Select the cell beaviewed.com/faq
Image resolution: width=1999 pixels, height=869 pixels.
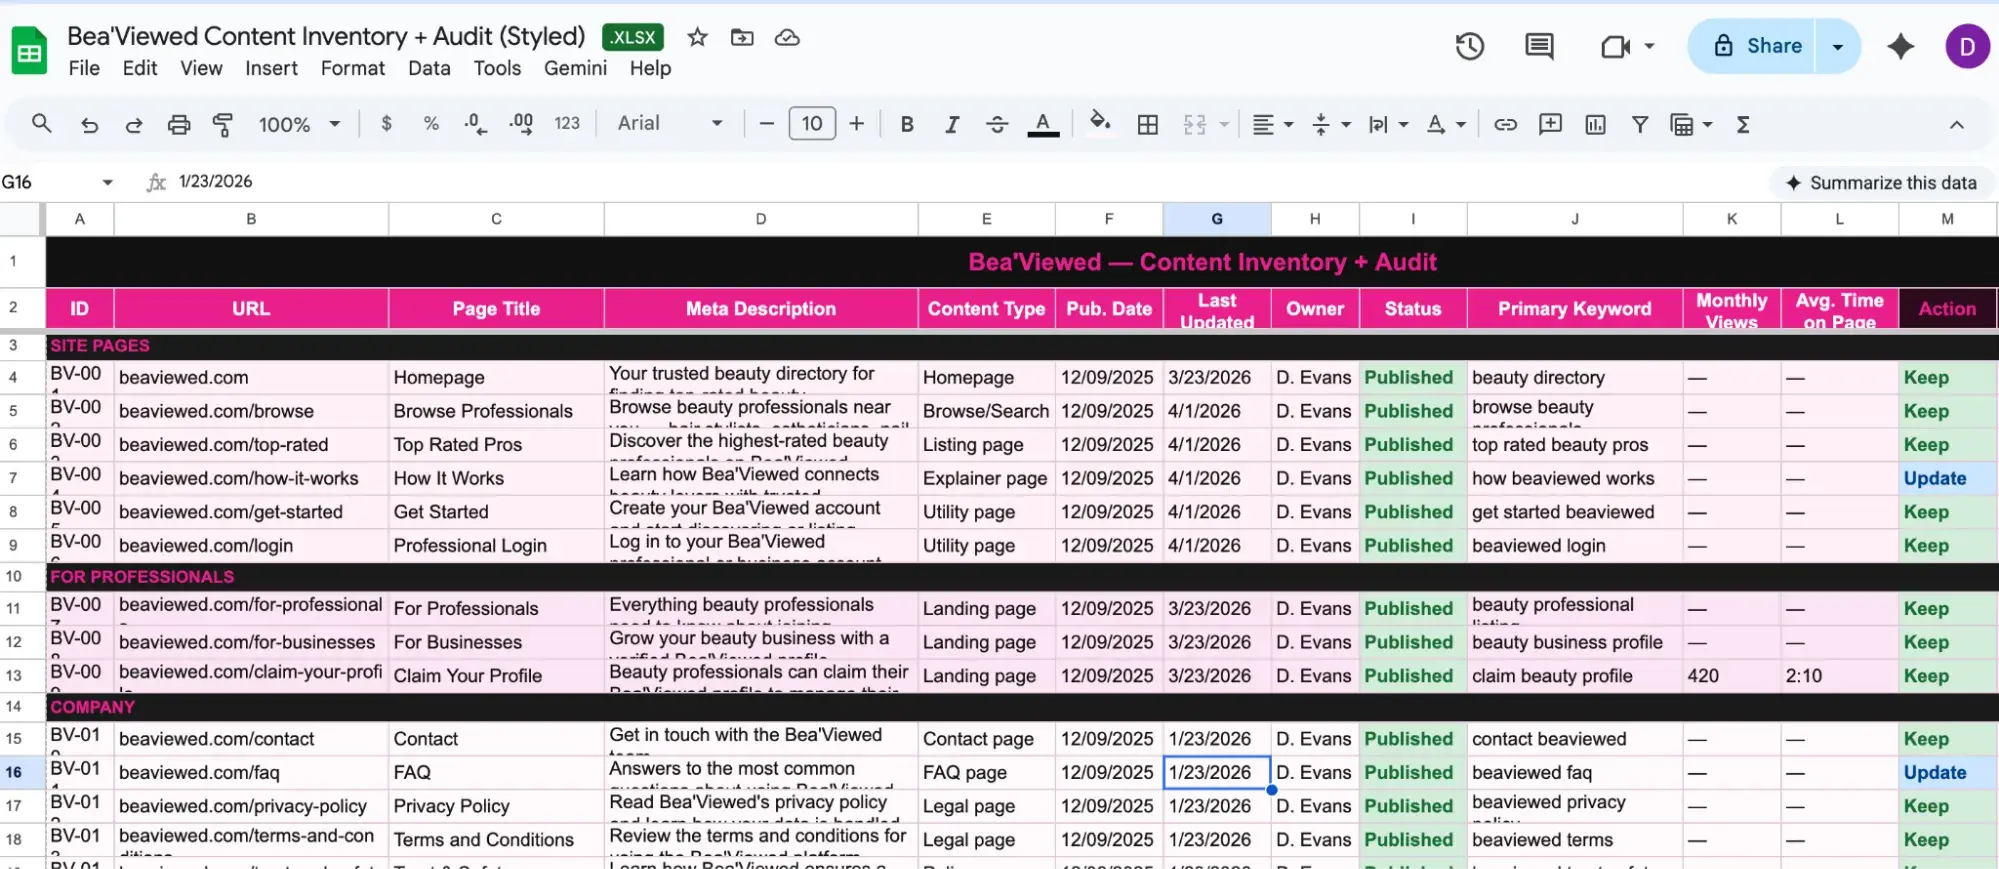(251, 772)
